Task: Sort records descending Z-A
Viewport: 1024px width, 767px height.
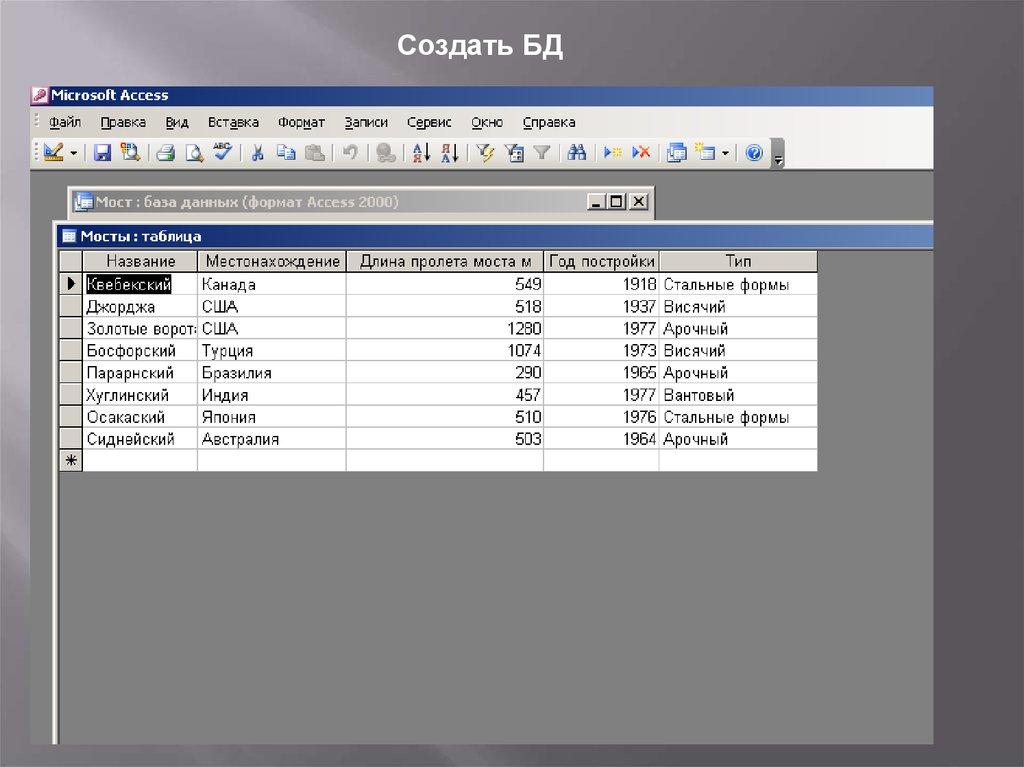Action: click(x=449, y=153)
